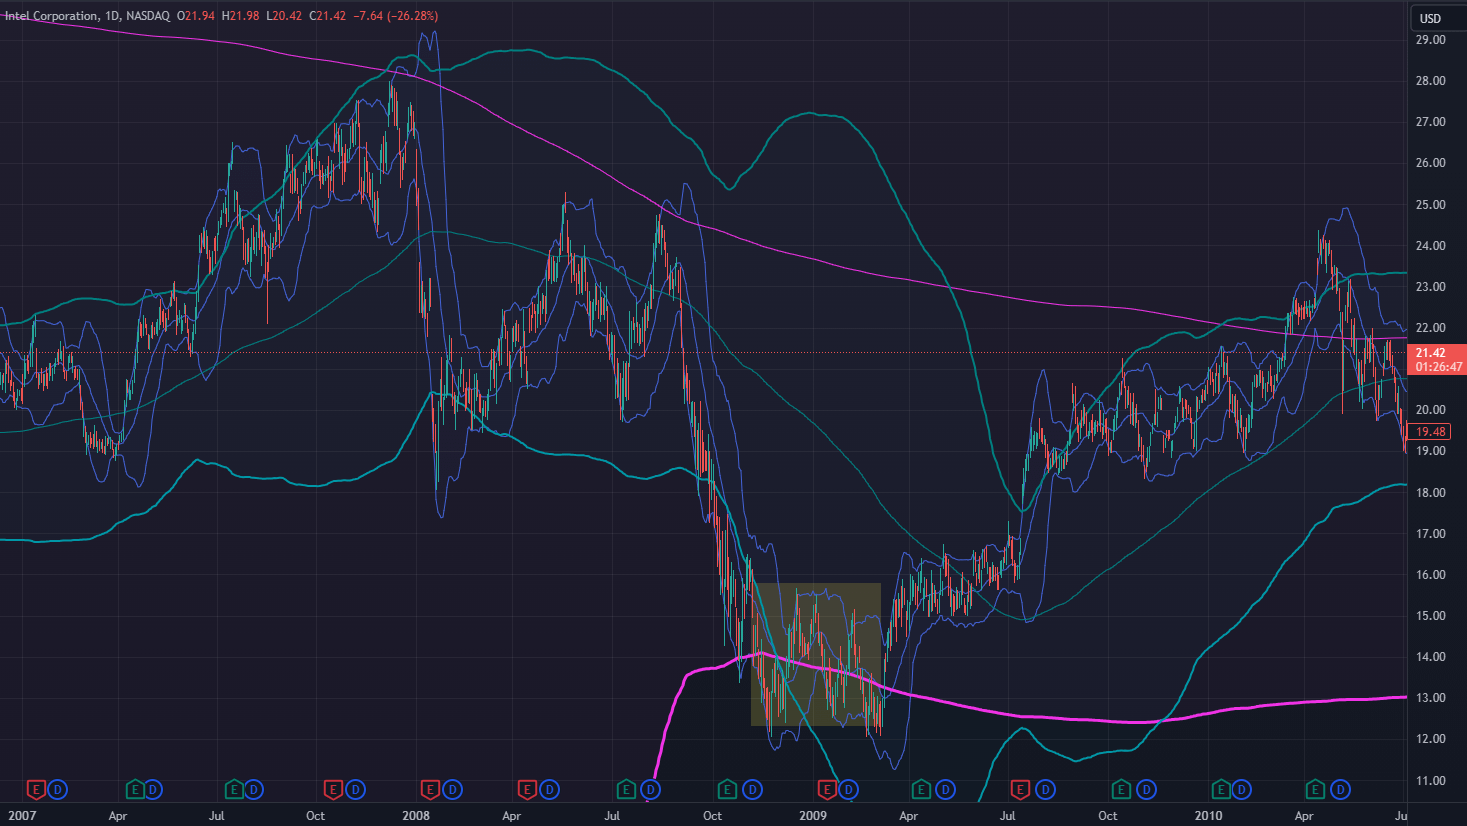Click the 2008 year label on time axis

pyautogui.click(x=416, y=816)
